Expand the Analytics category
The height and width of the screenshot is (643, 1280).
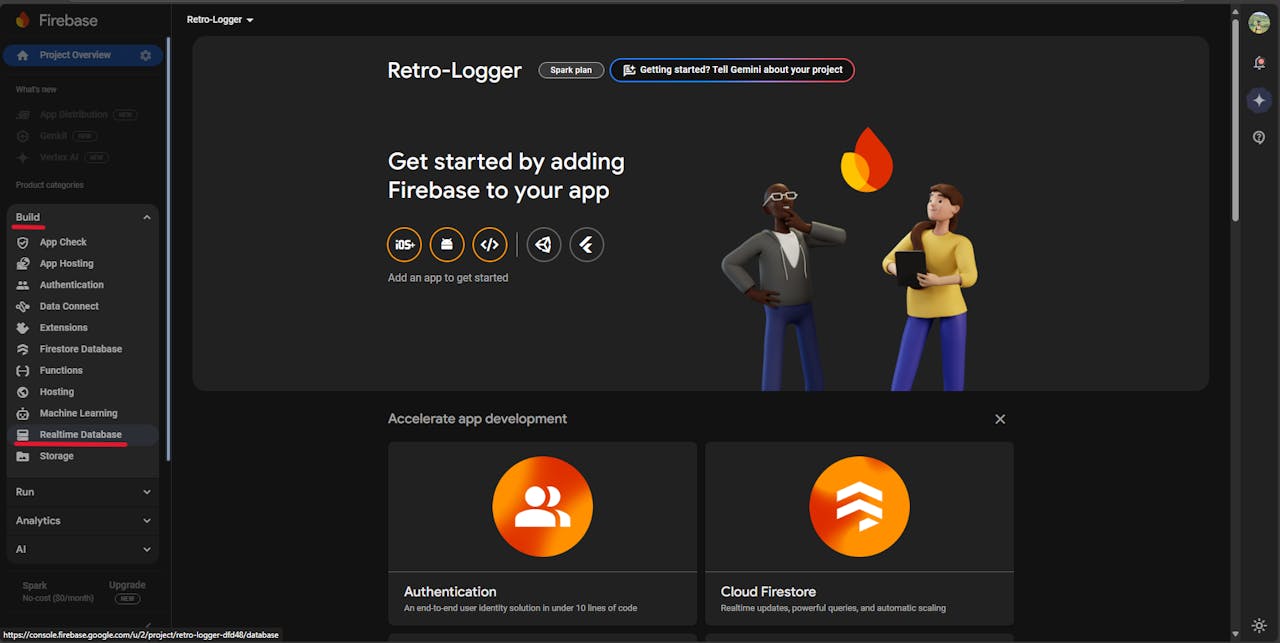coord(83,521)
